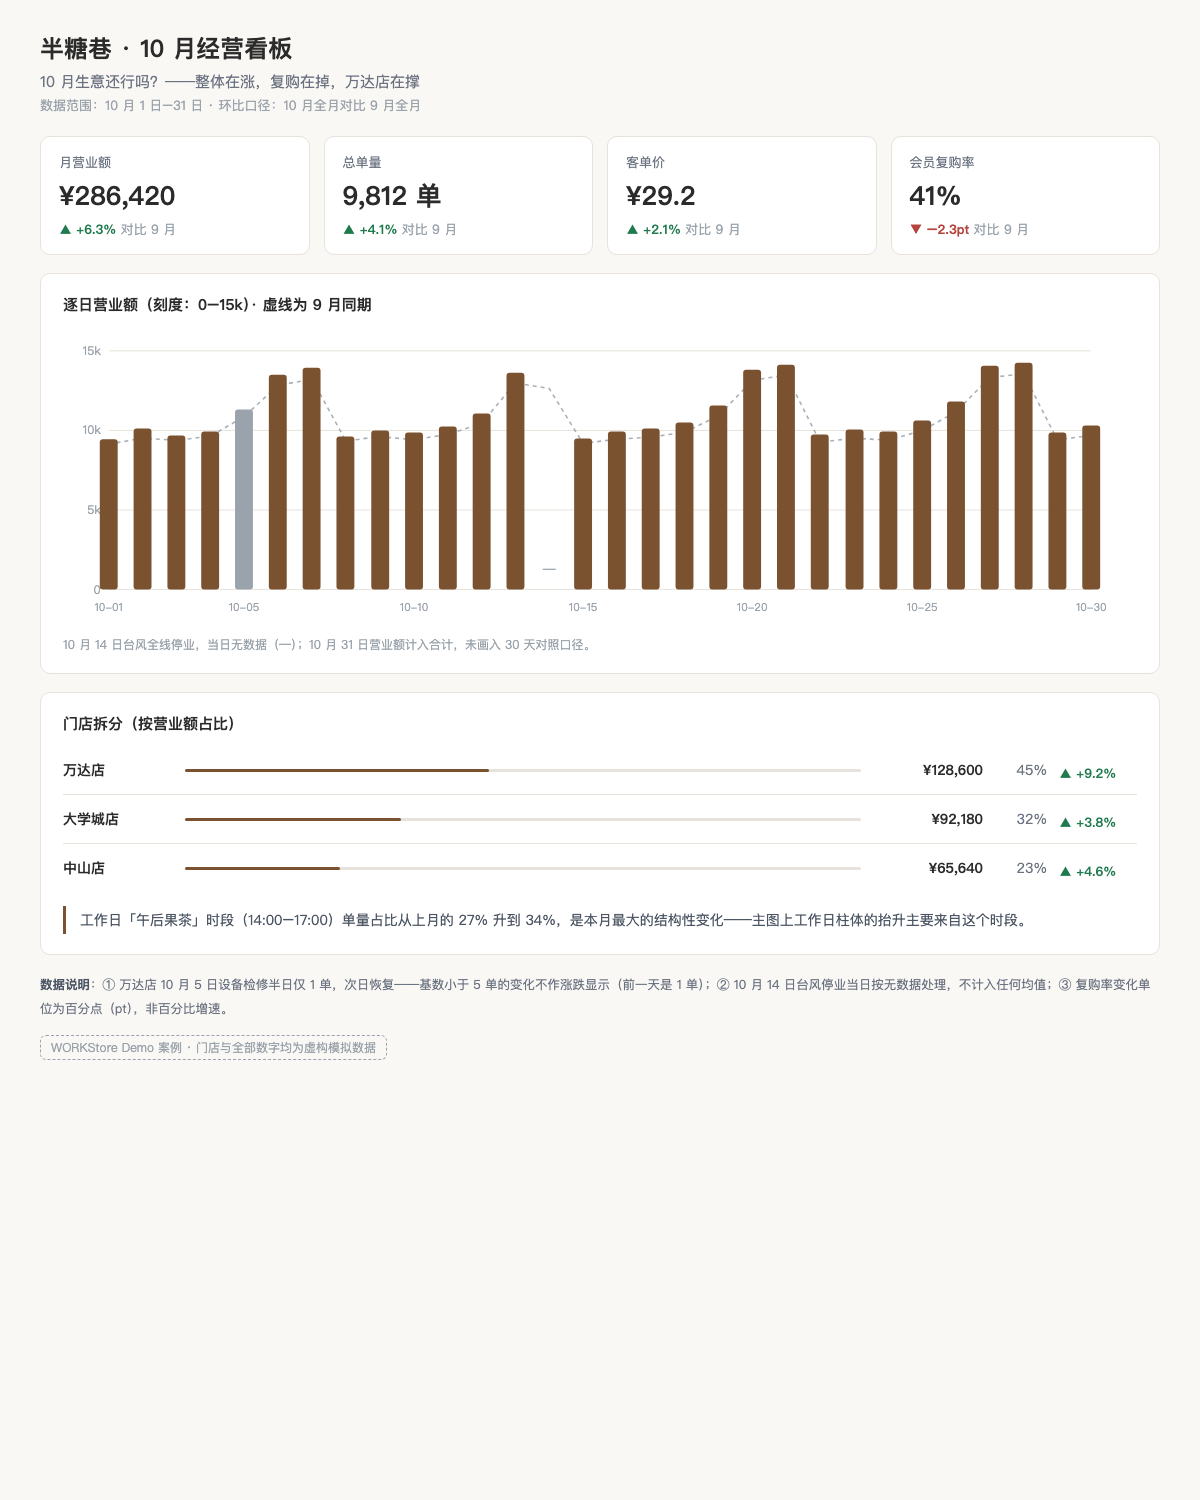This screenshot has height=1500, width=1200.
Task: Click the 中山店 store name
Action: [x=84, y=868]
